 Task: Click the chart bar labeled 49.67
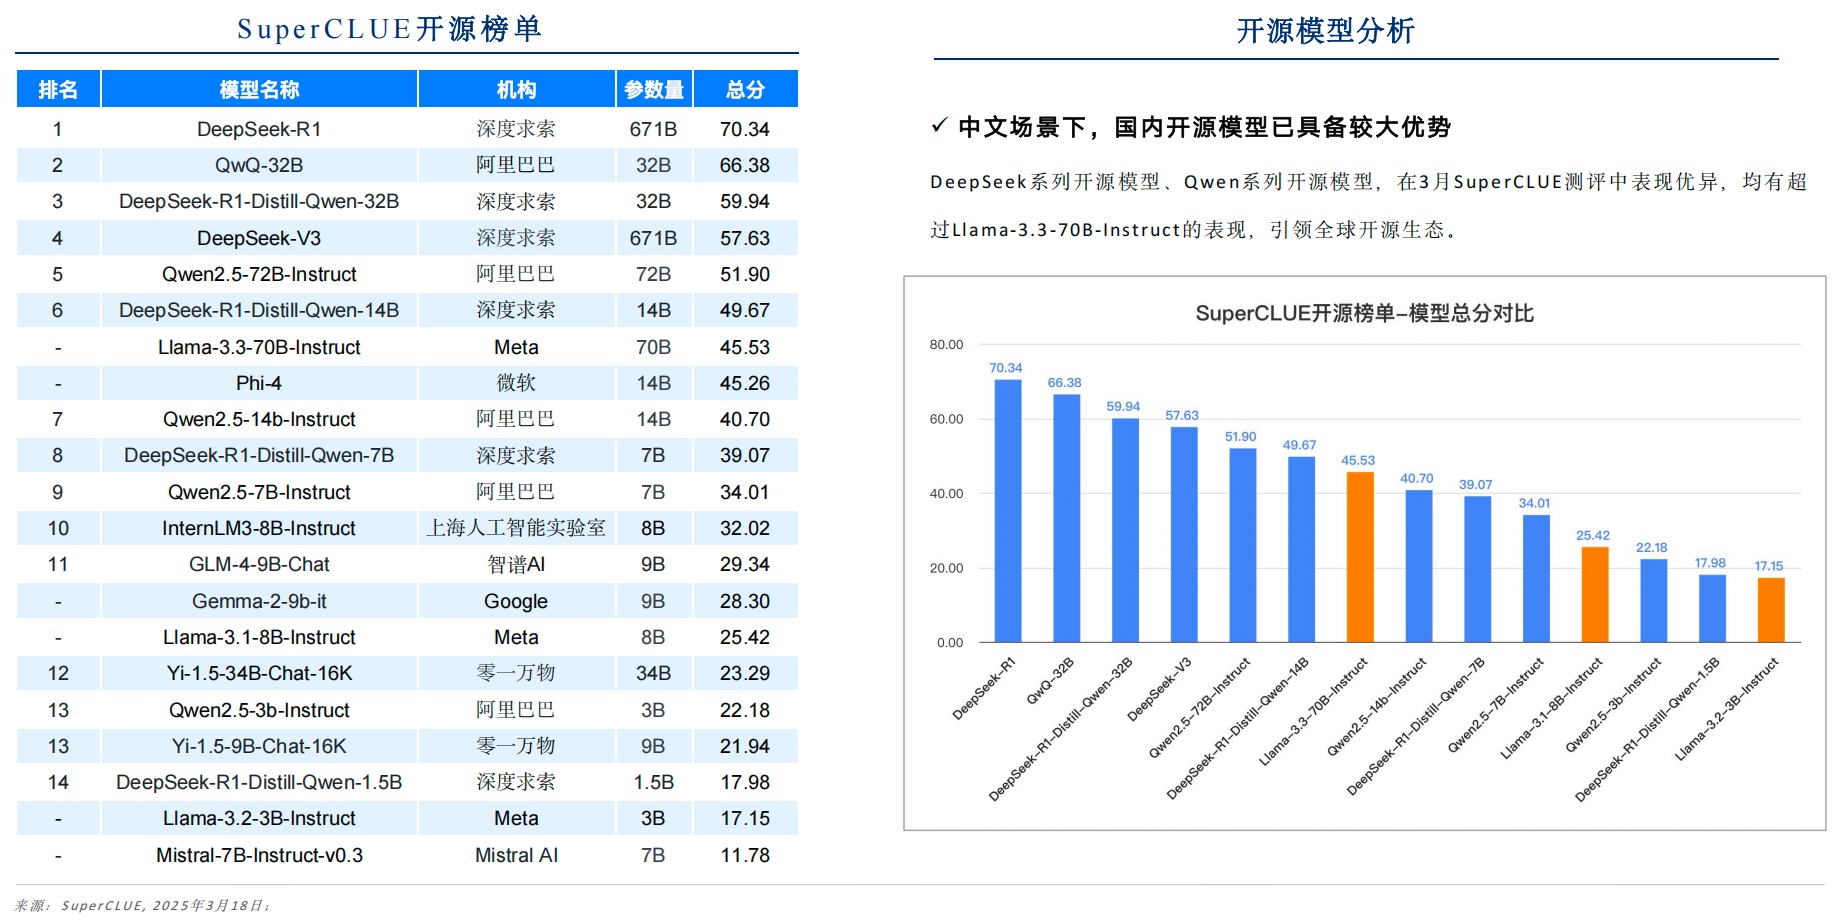tap(1302, 549)
